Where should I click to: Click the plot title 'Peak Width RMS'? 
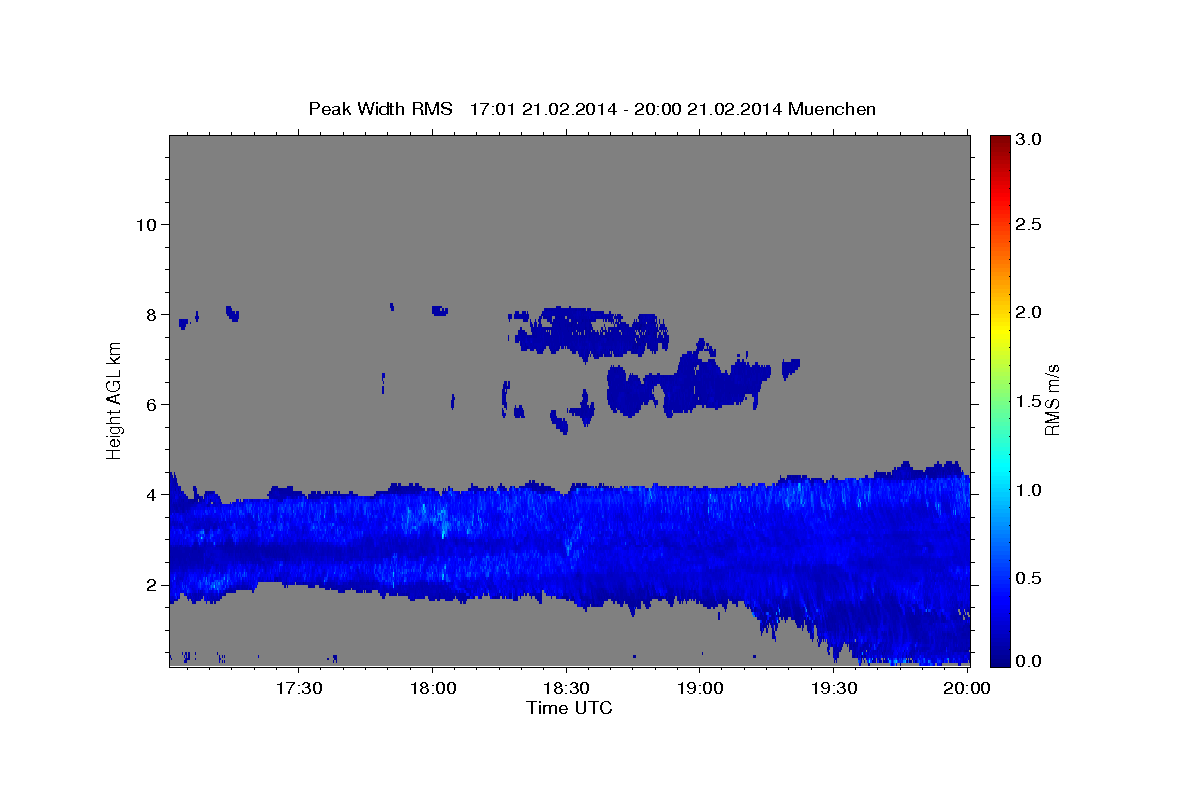coord(380,109)
